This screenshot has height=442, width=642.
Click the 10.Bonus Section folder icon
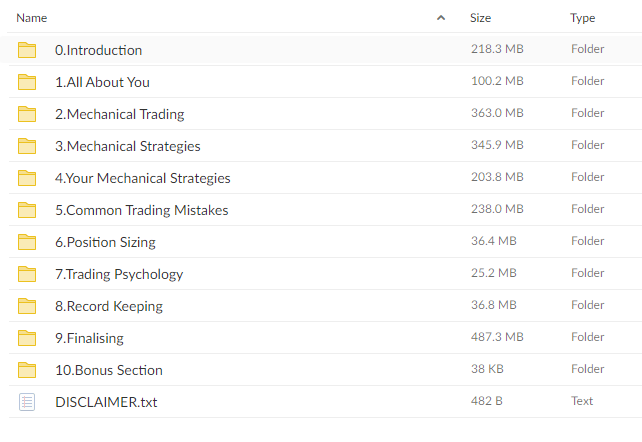(x=27, y=370)
